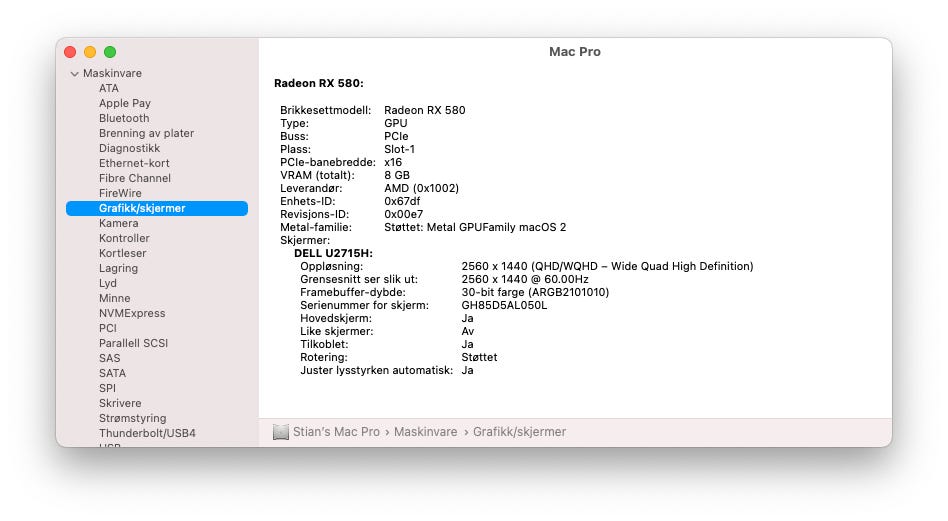The width and height of the screenshot is (948, 521).
Task: Select Minne in the sidebar
Action: coord(114,298)
